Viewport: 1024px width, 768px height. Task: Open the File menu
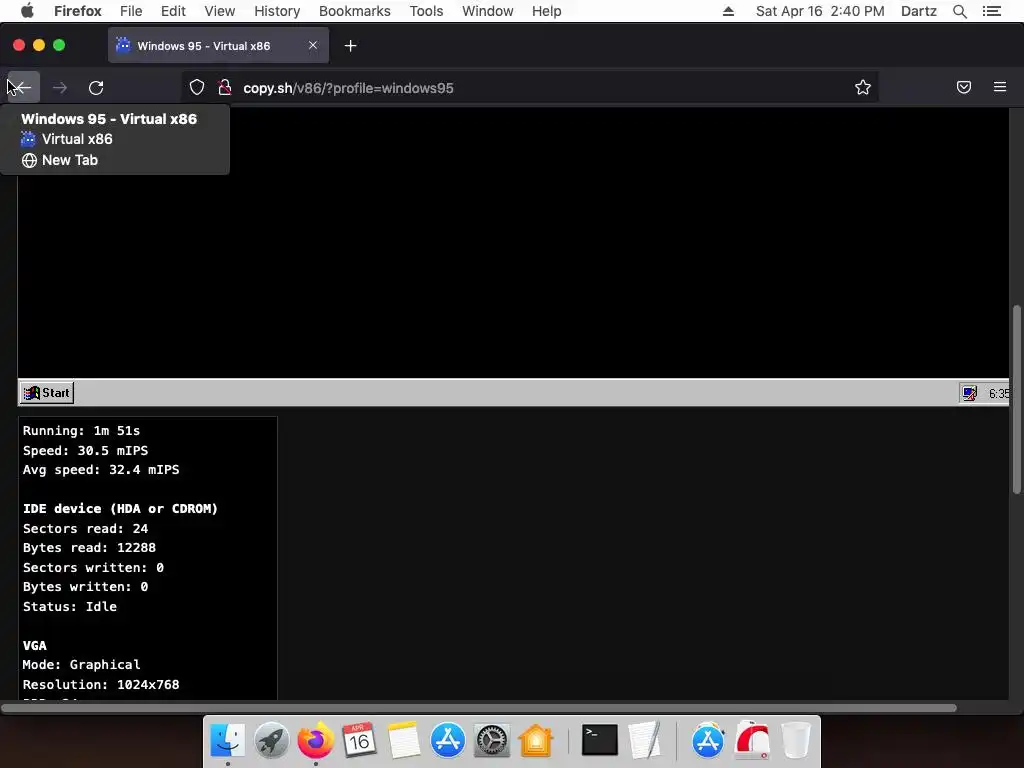[131, 11]
